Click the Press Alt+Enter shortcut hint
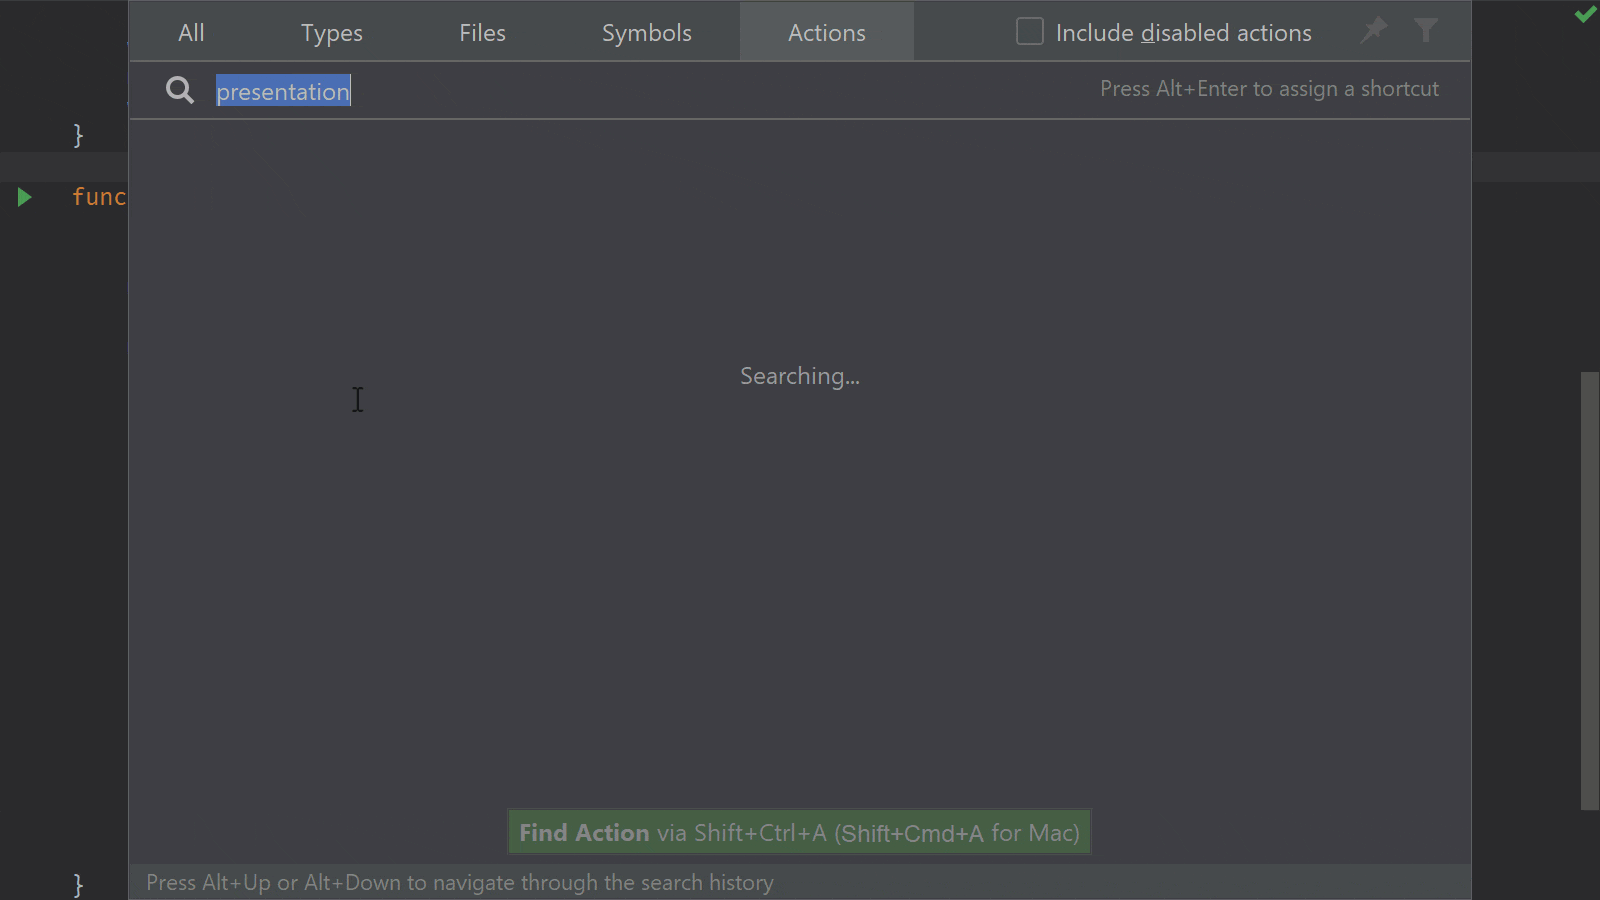1600x900 pixels. 1268,89
